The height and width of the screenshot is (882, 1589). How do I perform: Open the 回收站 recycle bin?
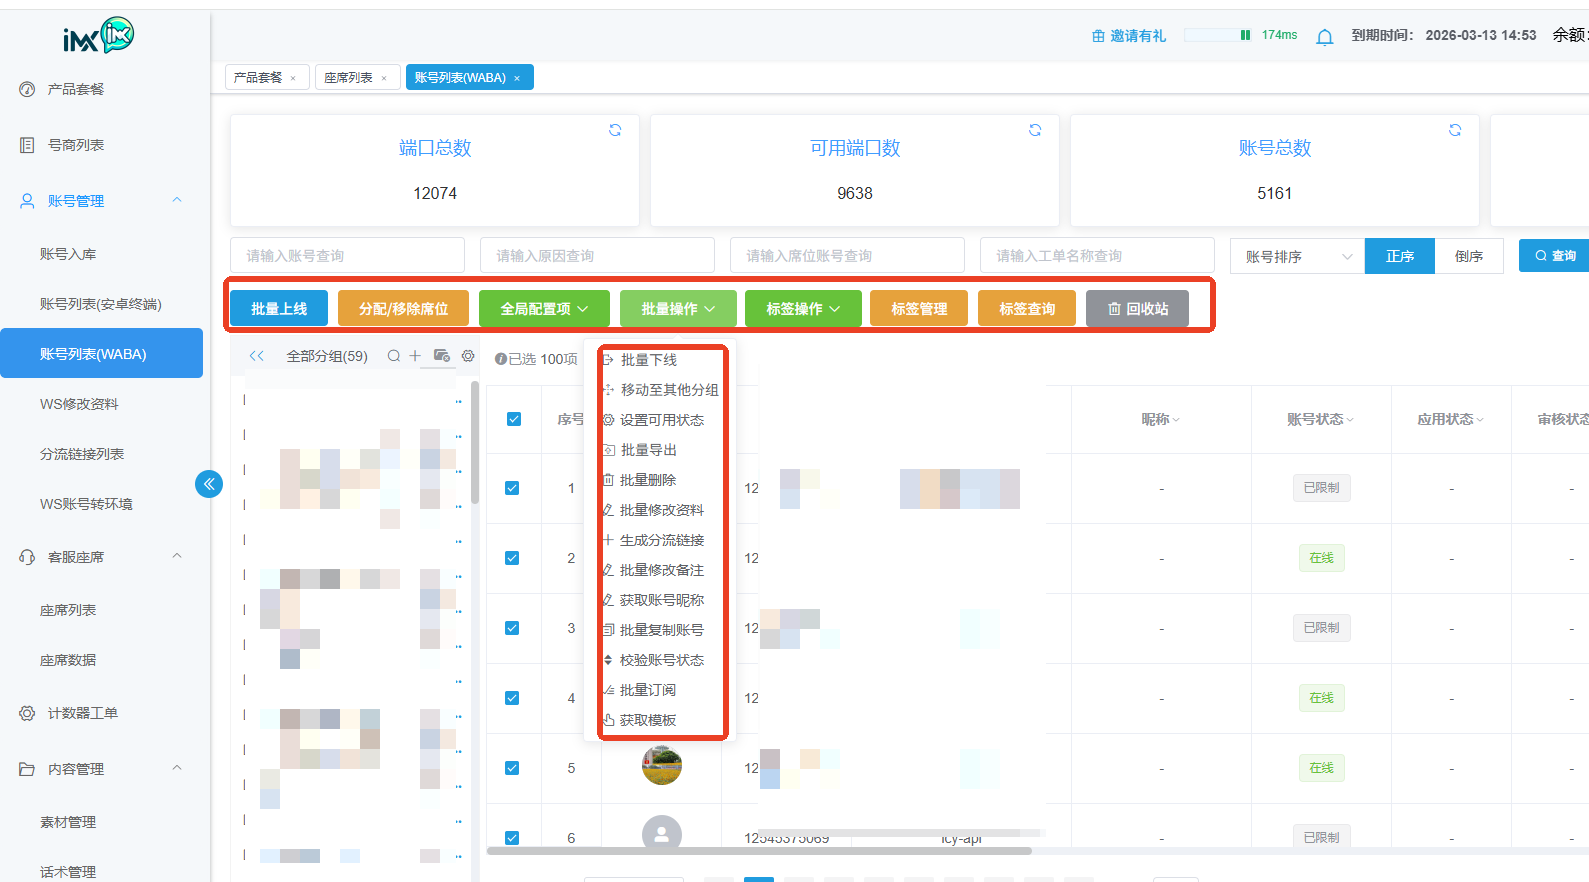1137,309
